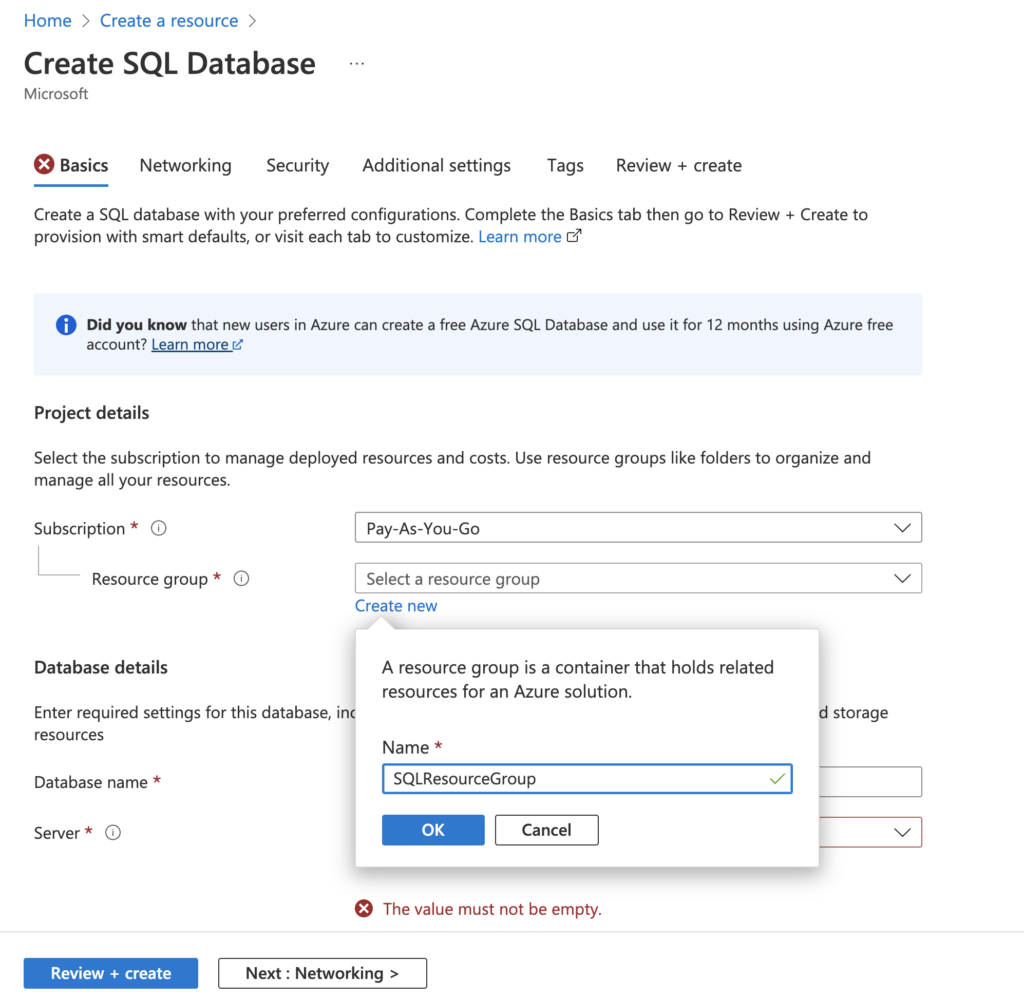Switch to the Networking tab
Image resolution: width=1024 pixels, height=1000 pixels.
click(x=185, y=165)
